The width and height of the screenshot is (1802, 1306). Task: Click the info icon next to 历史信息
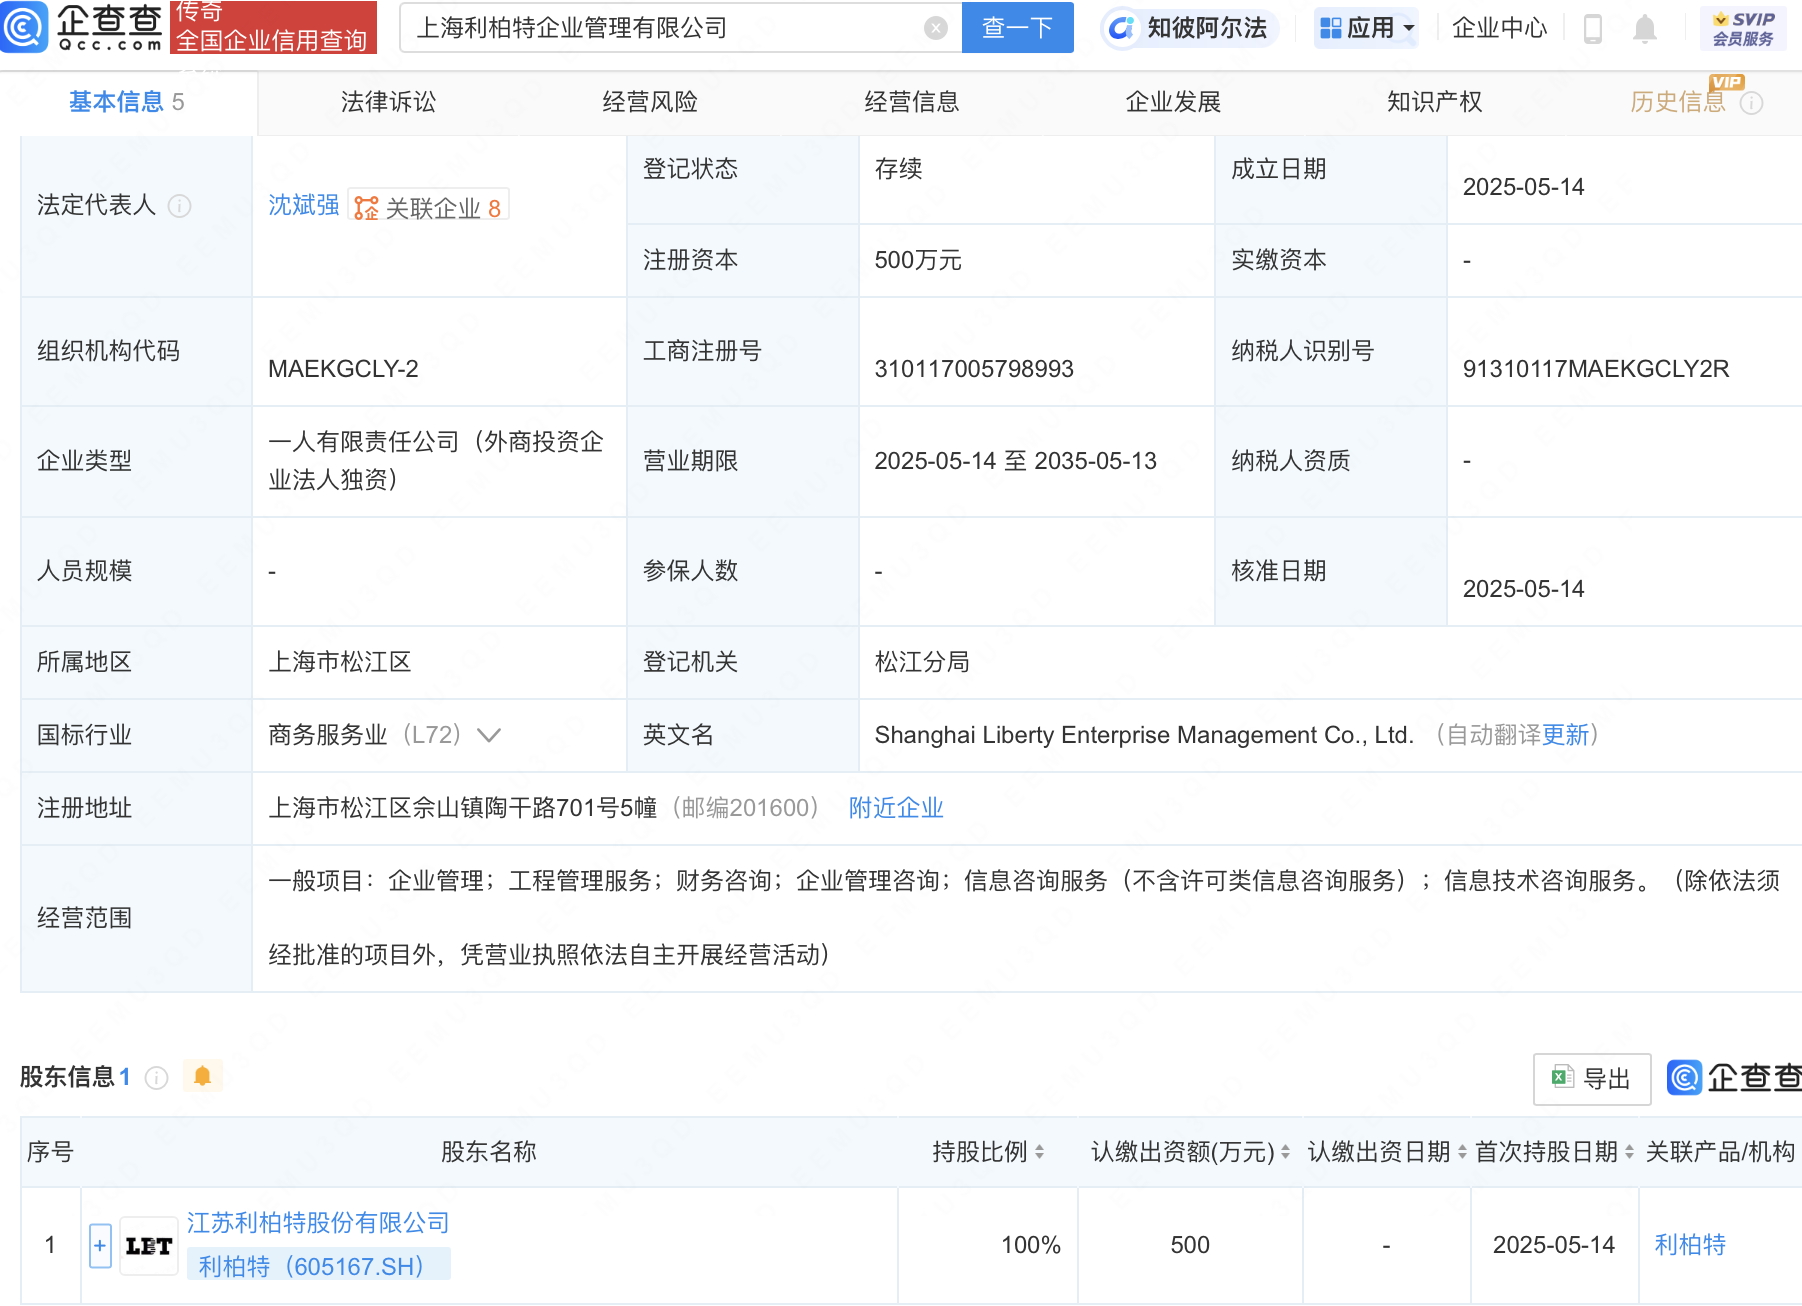click(1751, 103)
